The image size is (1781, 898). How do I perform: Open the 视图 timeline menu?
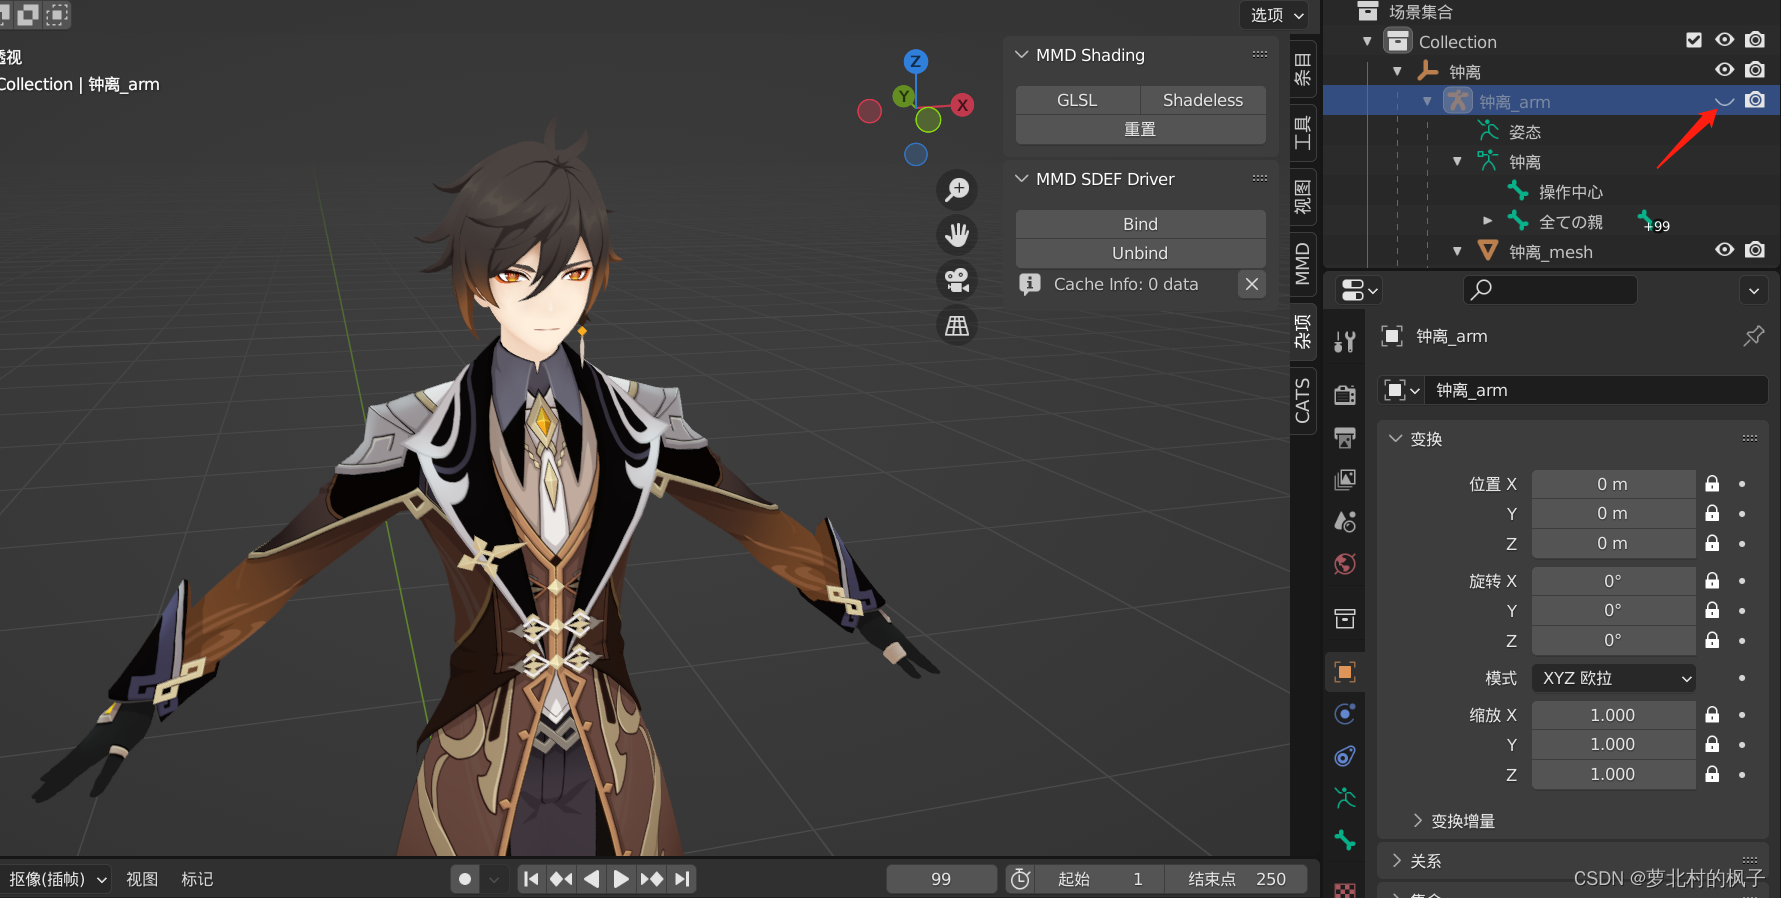142,879
